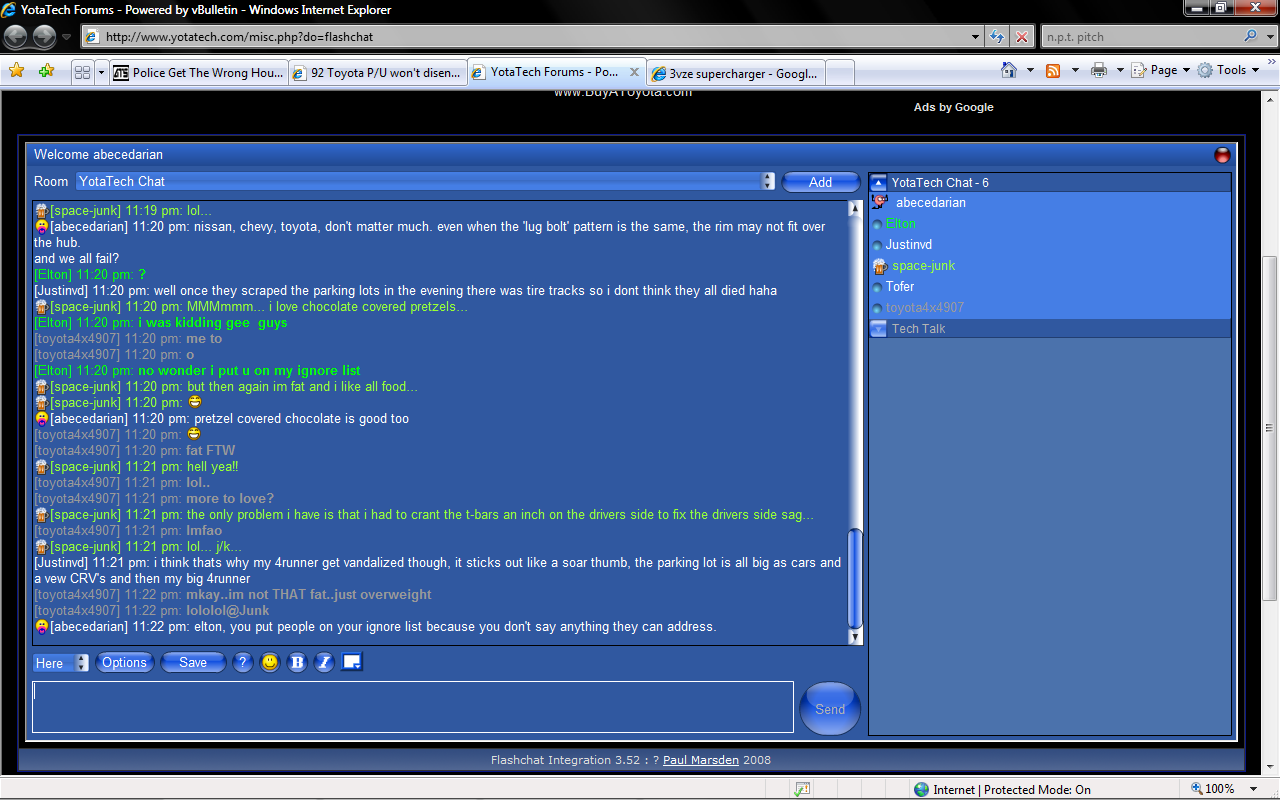Close the YotaTech Forums tab
1280x800 pixels.
point(634,72)
